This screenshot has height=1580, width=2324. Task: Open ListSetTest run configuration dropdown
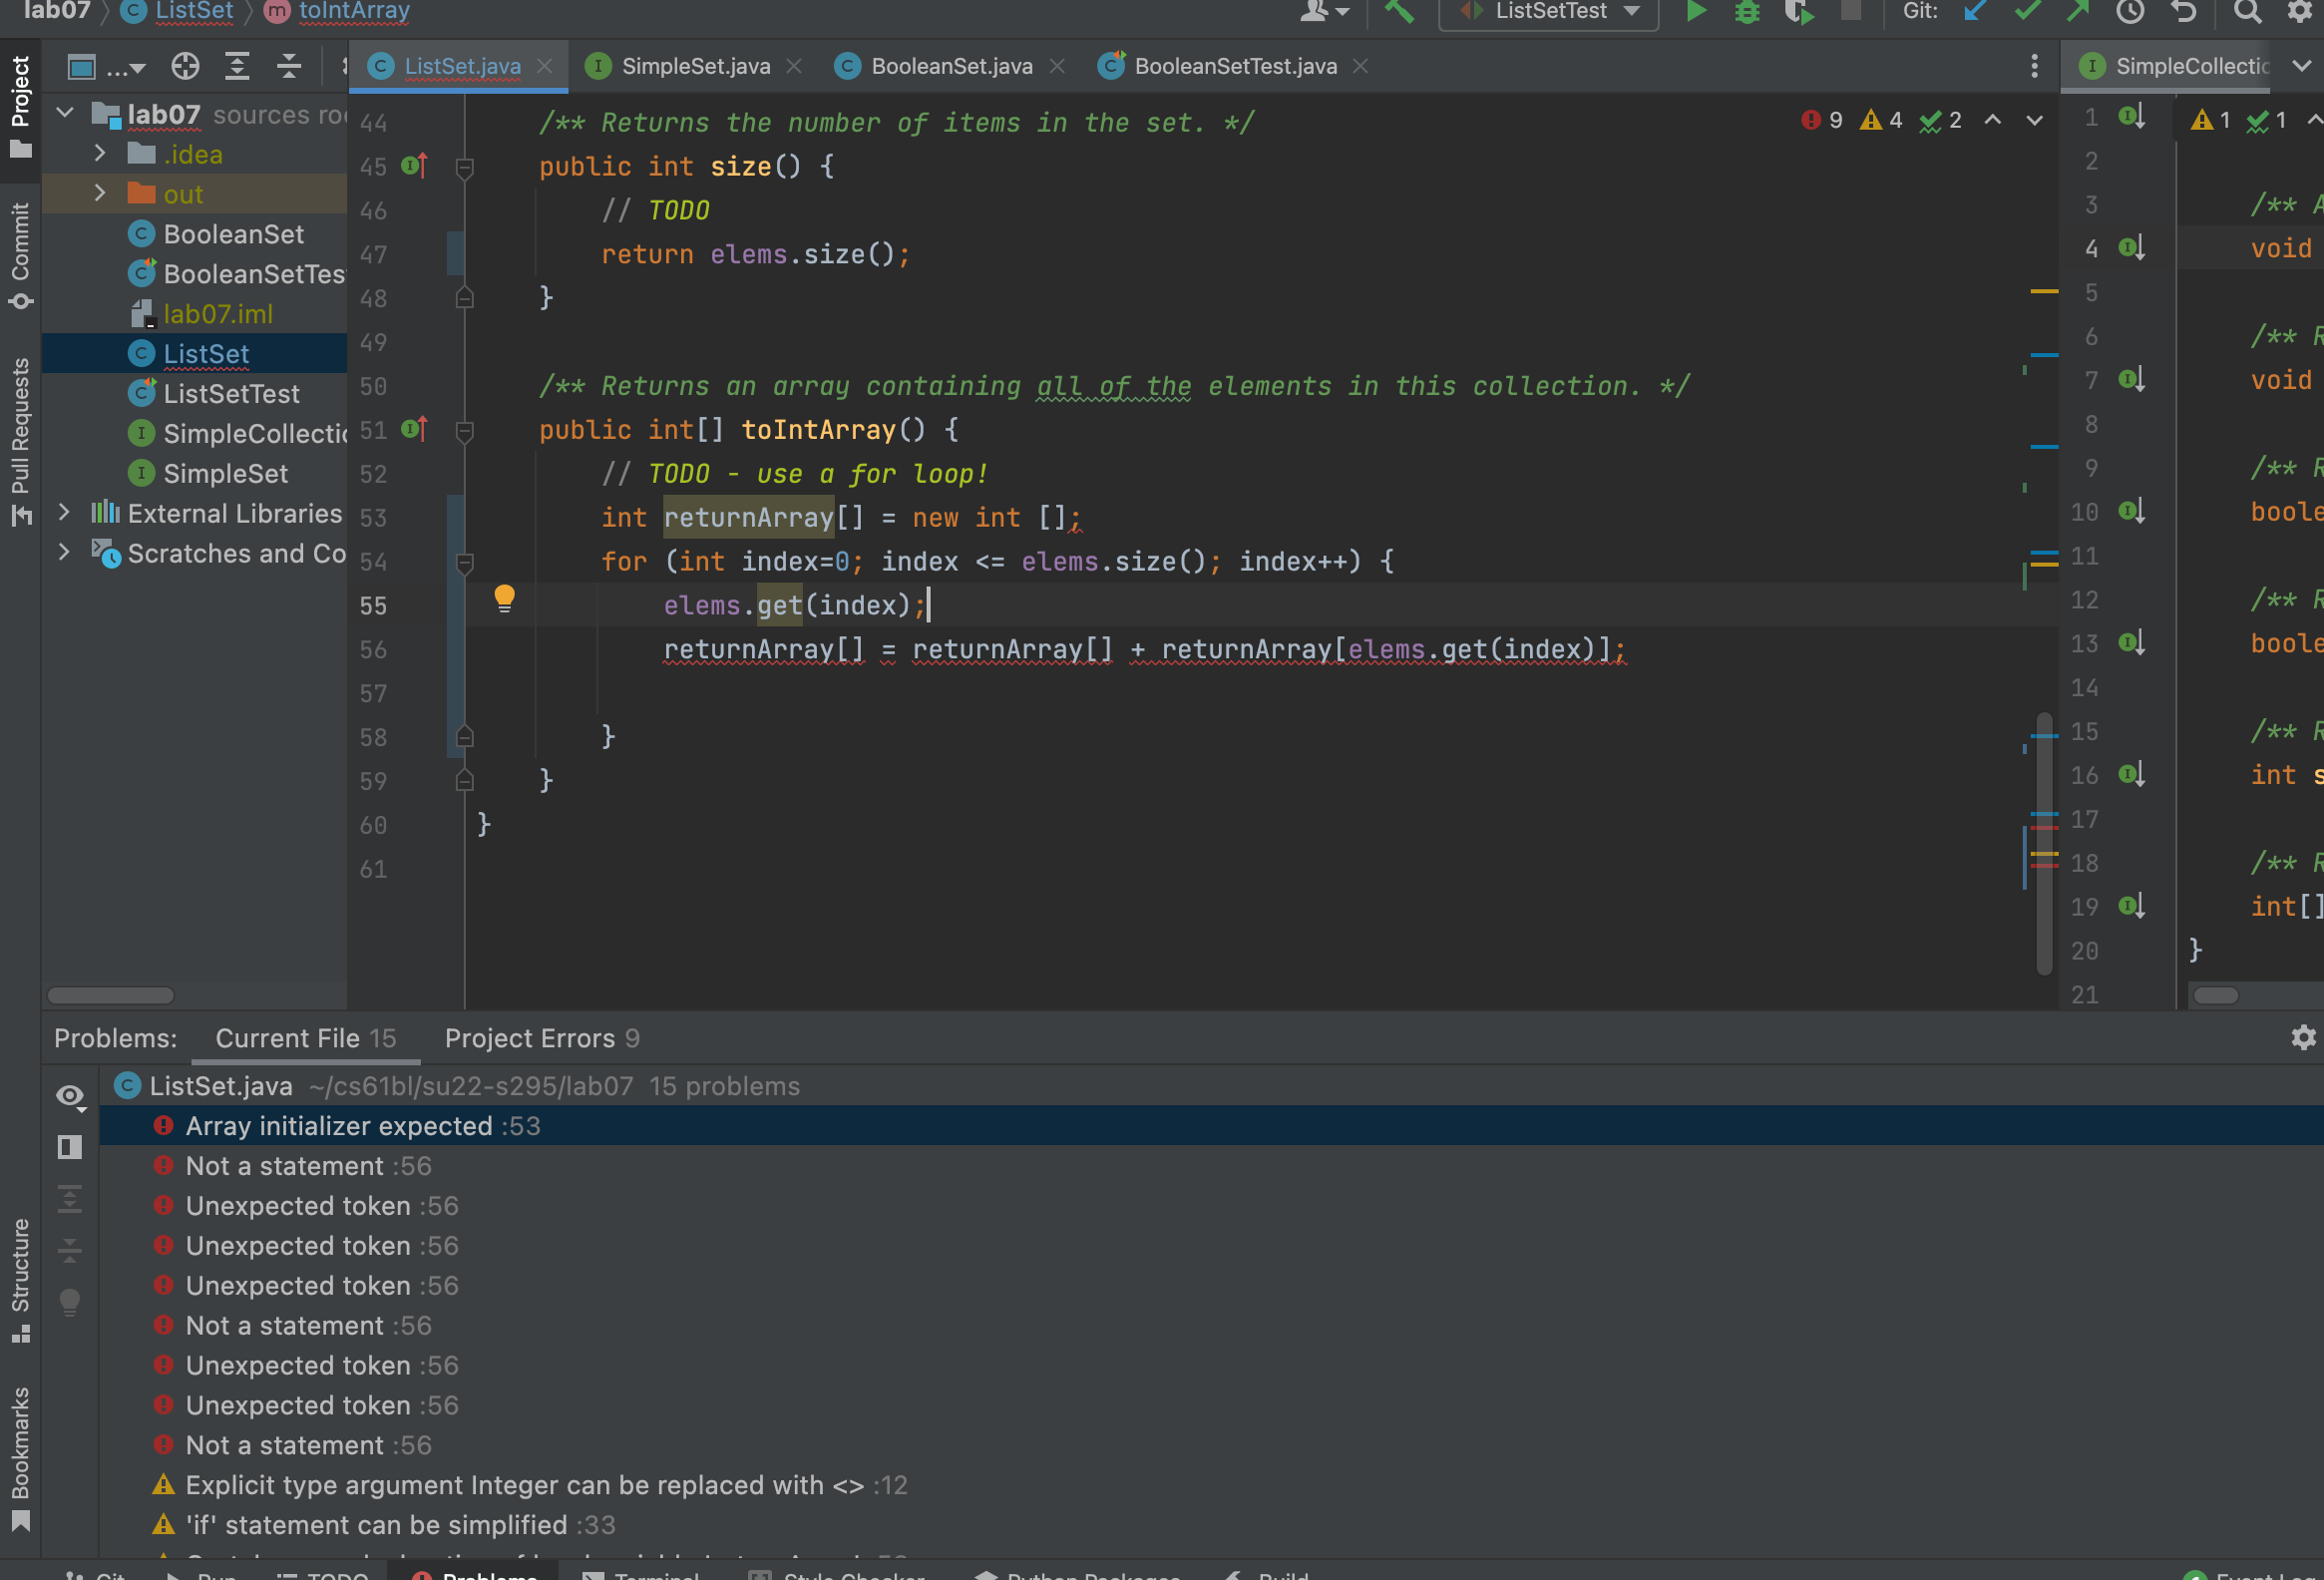1550,12
